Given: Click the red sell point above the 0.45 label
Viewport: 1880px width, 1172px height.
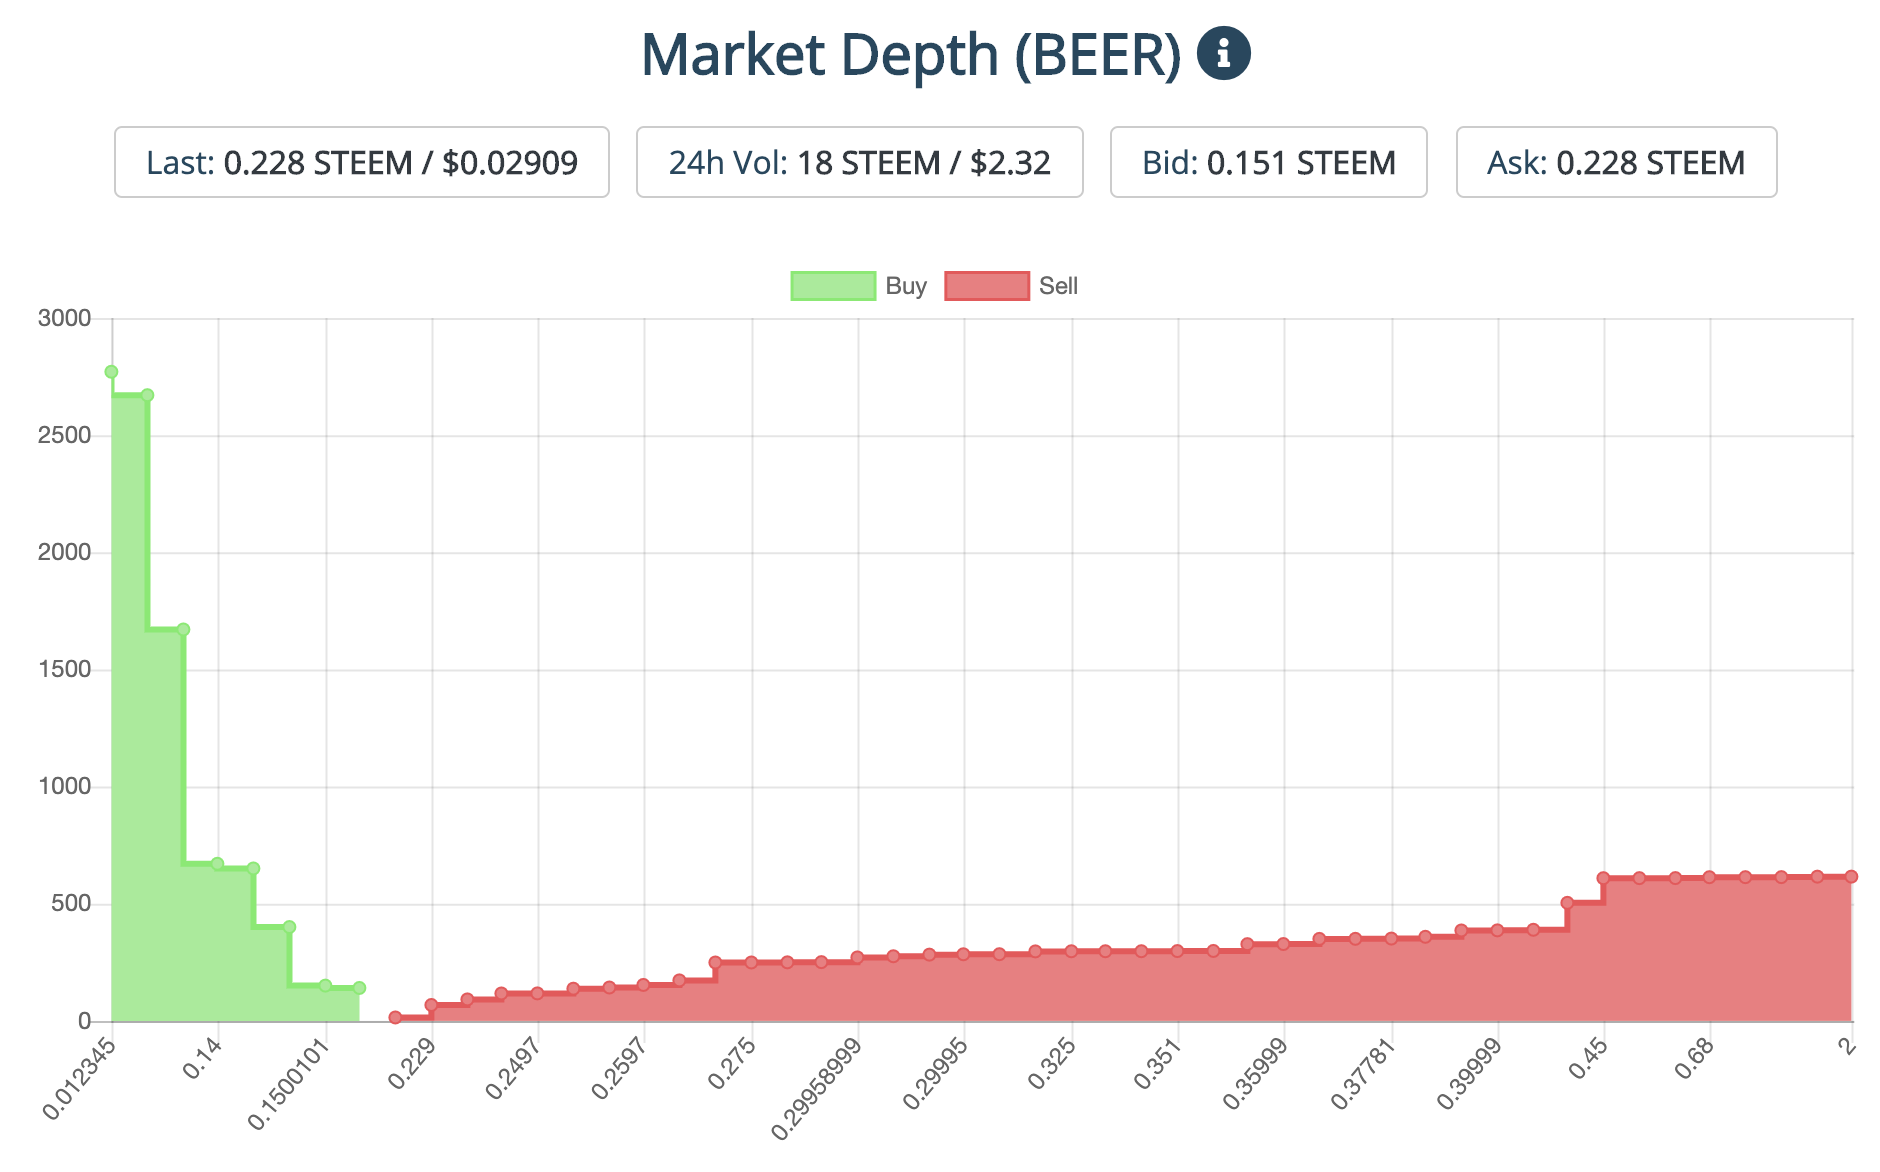Looking at the screenshot, I should pos(1603,878).
